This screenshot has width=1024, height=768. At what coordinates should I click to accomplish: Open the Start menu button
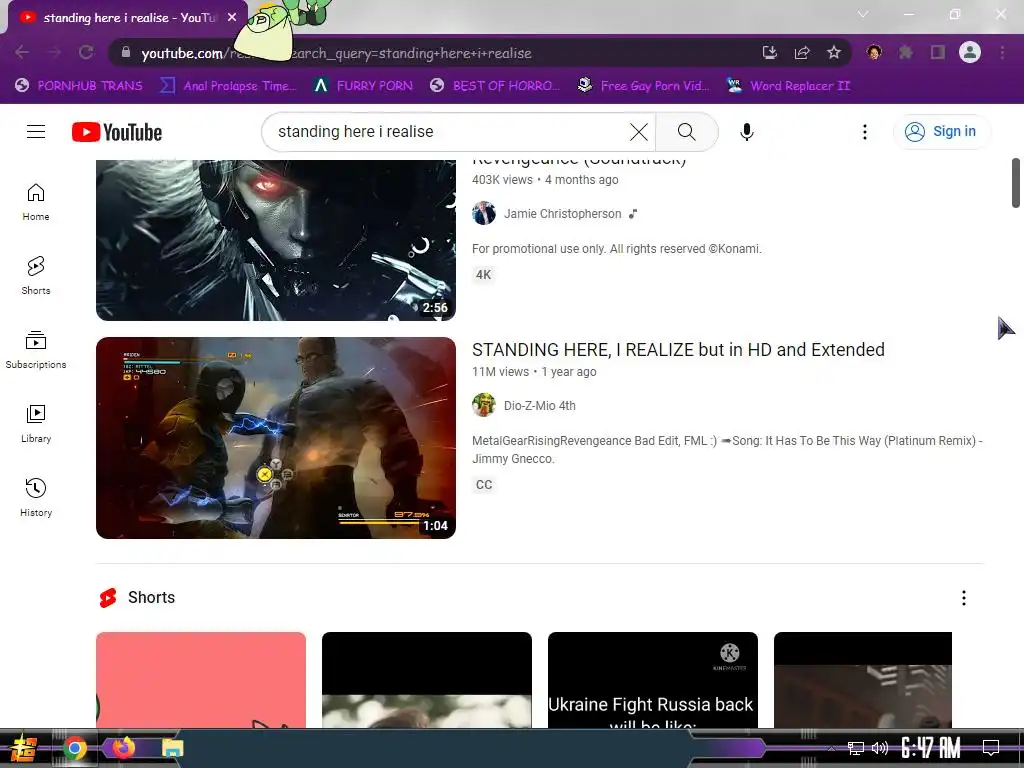coord(24,748)
